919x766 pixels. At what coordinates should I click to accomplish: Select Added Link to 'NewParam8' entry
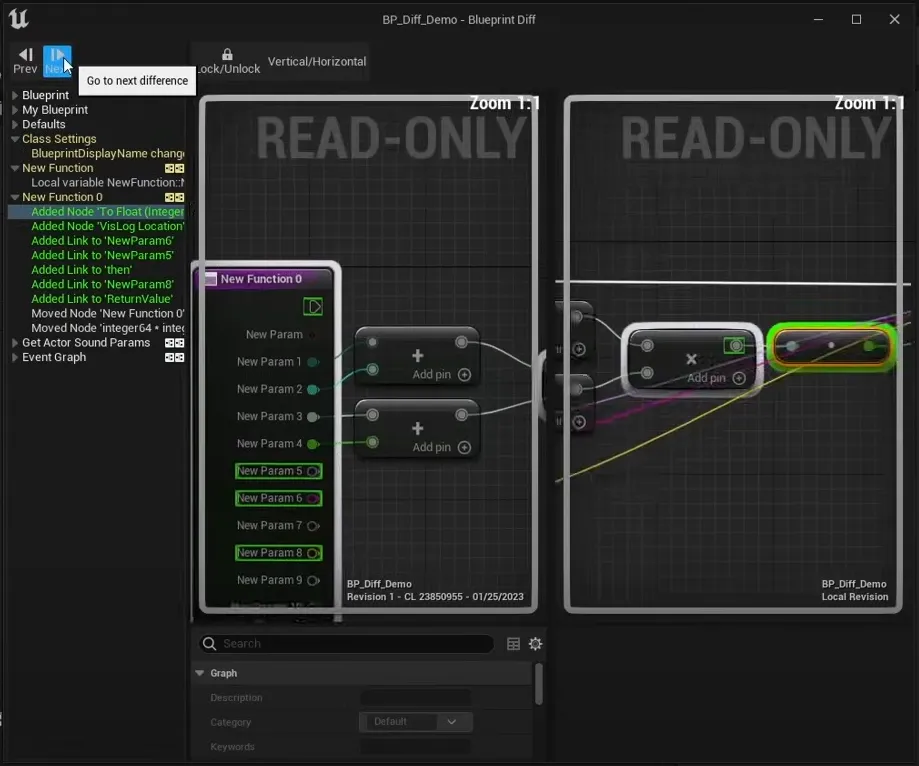[x=103, y=284]
